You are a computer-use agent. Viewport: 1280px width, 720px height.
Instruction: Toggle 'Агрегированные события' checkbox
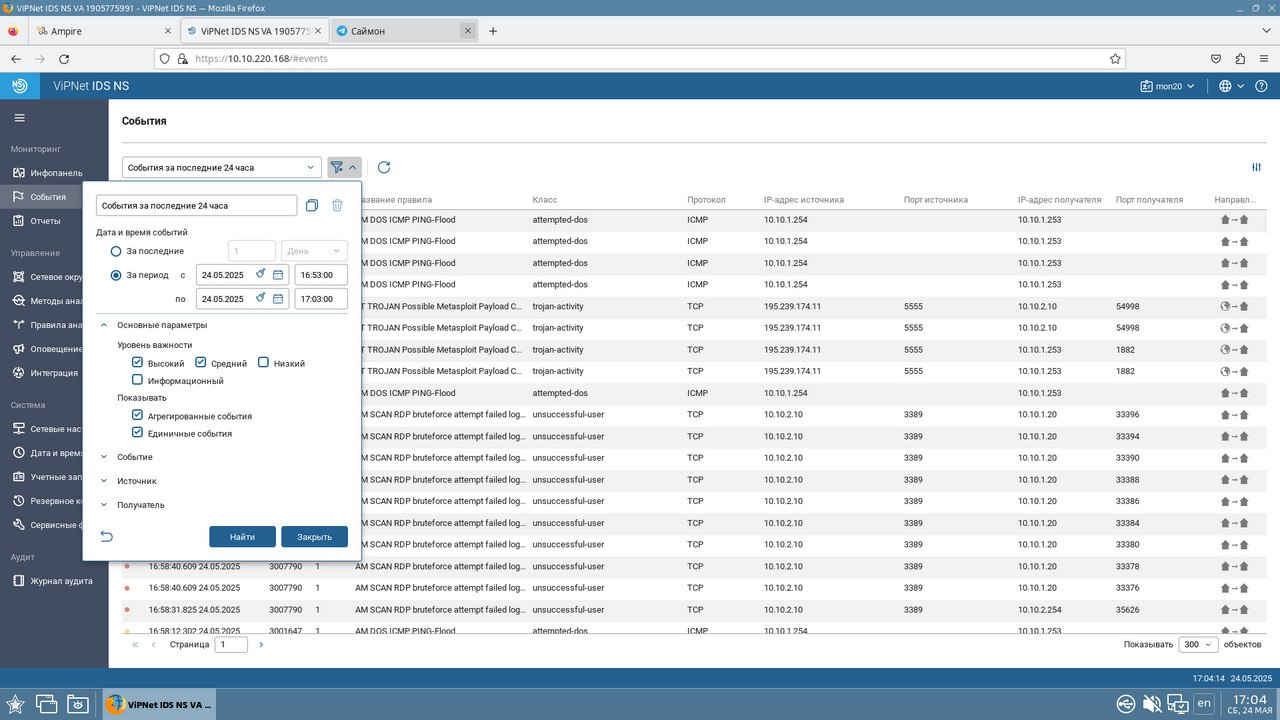tap(137, 415)
